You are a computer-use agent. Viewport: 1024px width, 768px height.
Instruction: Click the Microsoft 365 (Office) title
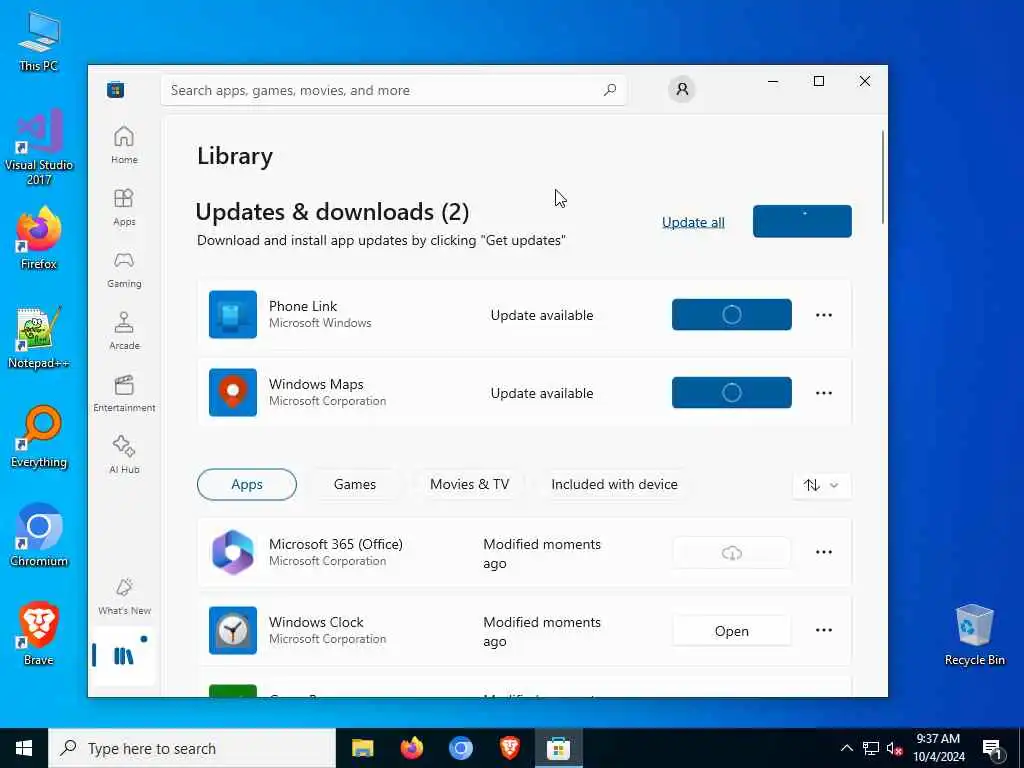coord(336,544)
